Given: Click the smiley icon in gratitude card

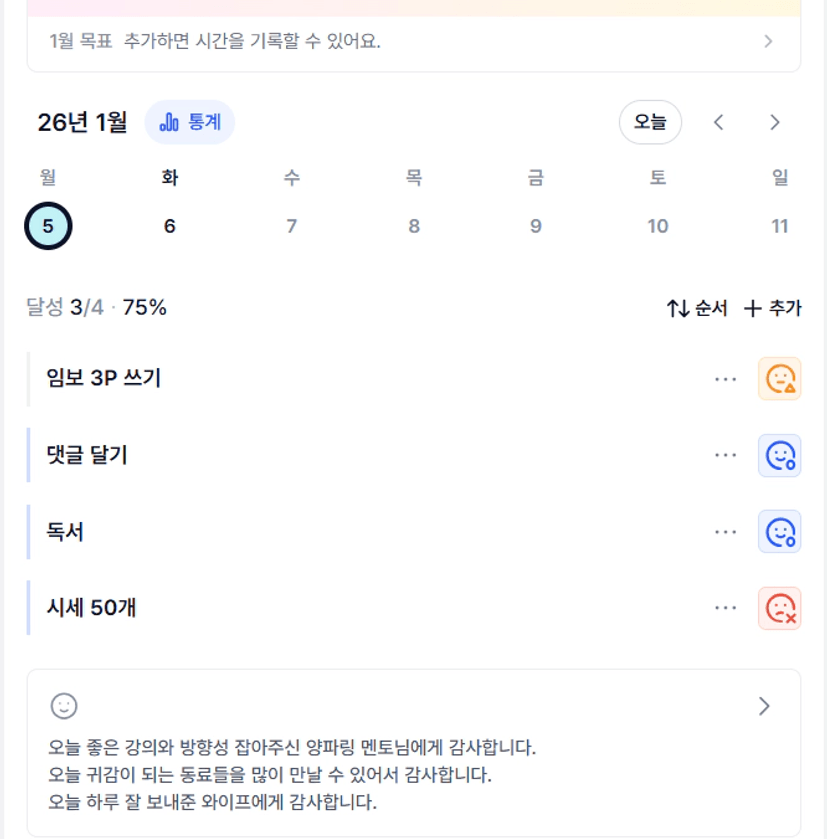Looking at the screenshot, I should 64,706.
